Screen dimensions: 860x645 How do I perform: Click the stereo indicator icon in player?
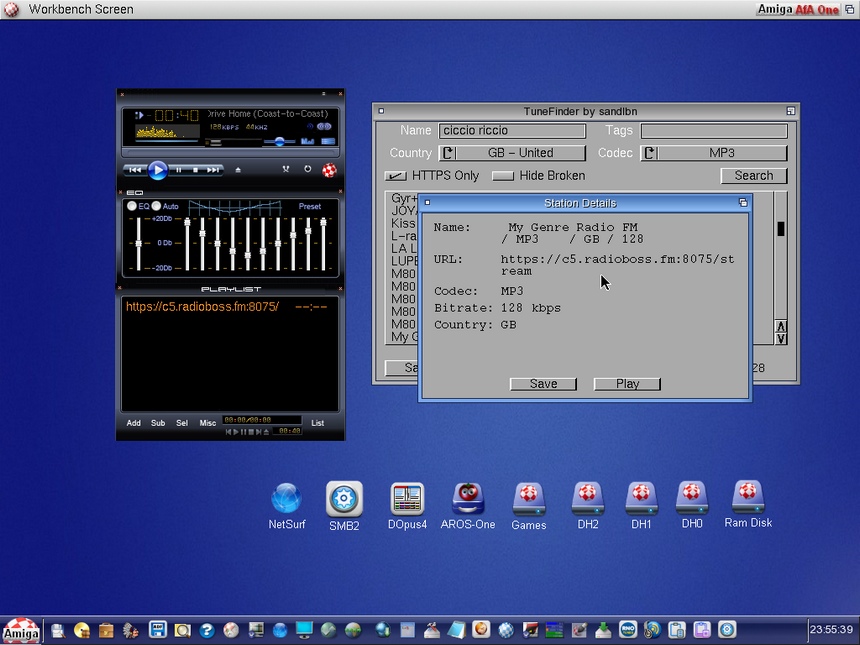[x=324, y=127]
